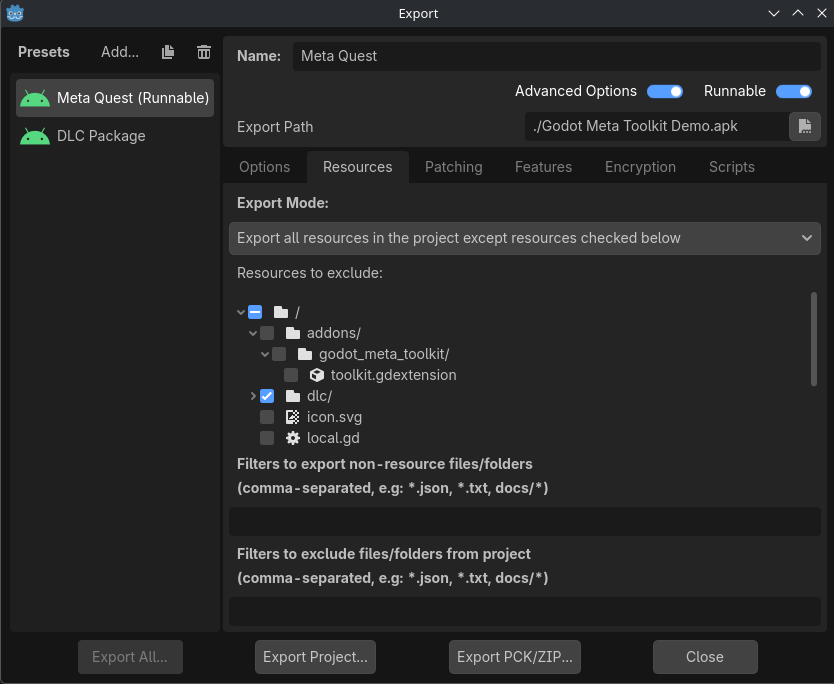This screenshot has width=834, height=684.
Task: Click inside the non-resource files filter field
Action: click(x=524, y=520)
